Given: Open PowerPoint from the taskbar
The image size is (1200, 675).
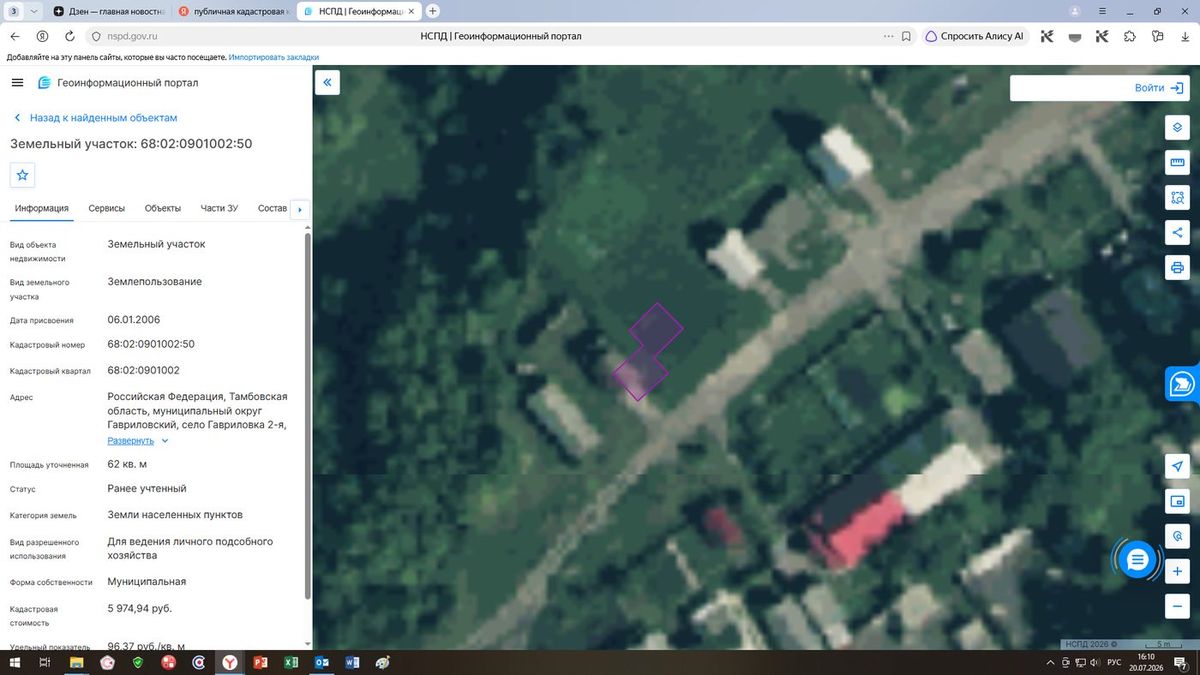Looking at the screenshot, I should tap(260, 662).
